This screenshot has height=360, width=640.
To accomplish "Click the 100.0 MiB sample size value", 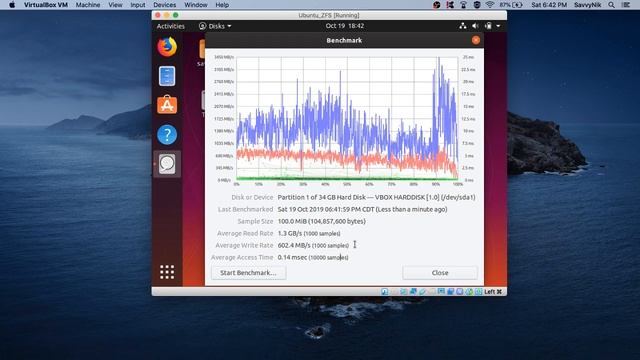I will click(x=321, y=221).
